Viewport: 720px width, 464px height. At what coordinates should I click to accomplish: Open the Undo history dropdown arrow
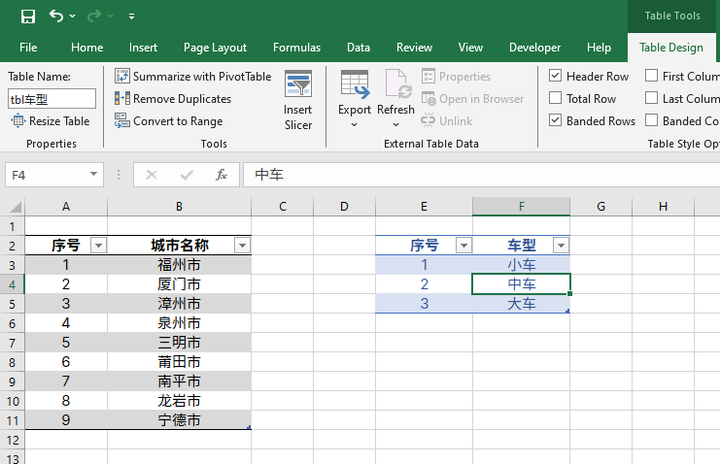[x=73, y=16]
